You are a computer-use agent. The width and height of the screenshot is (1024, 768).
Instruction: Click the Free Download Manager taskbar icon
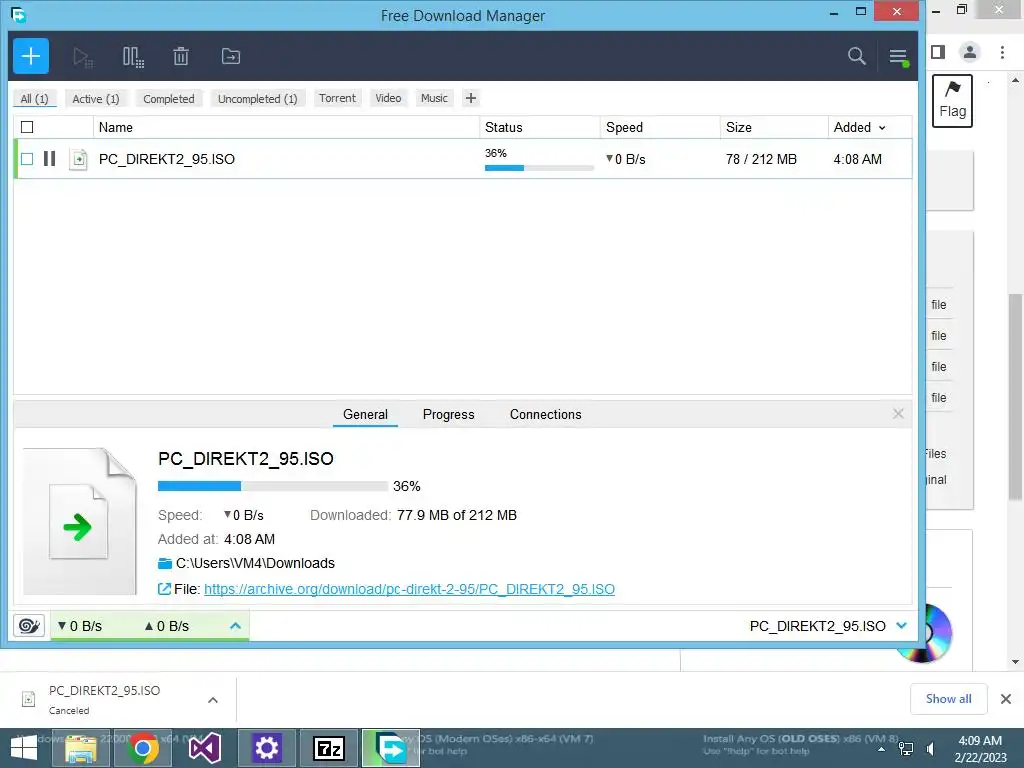click(x=391, y=748)
